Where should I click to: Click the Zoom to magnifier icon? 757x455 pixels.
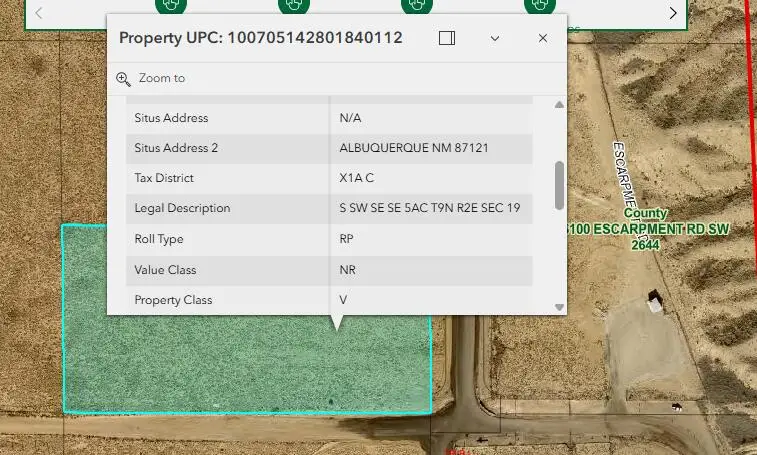pos(123,79)
